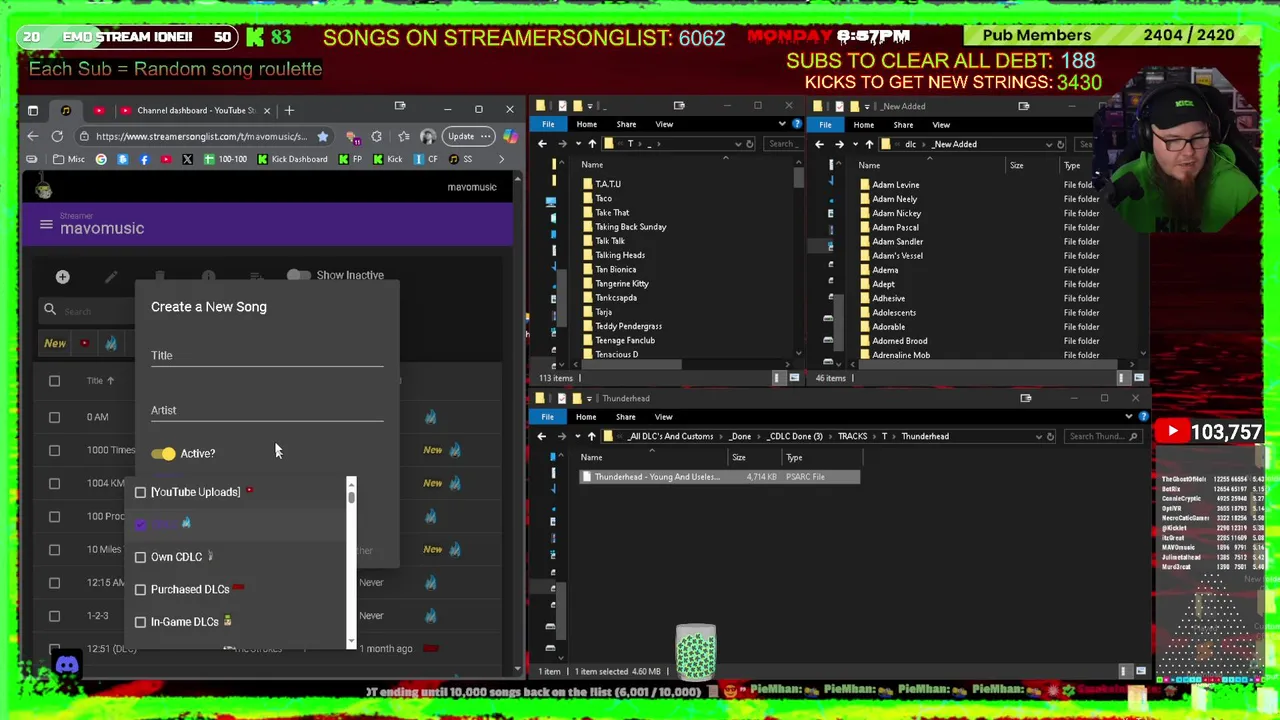Click the favorite star in address bar
The image size is (1280, 720).
point(322,136)
